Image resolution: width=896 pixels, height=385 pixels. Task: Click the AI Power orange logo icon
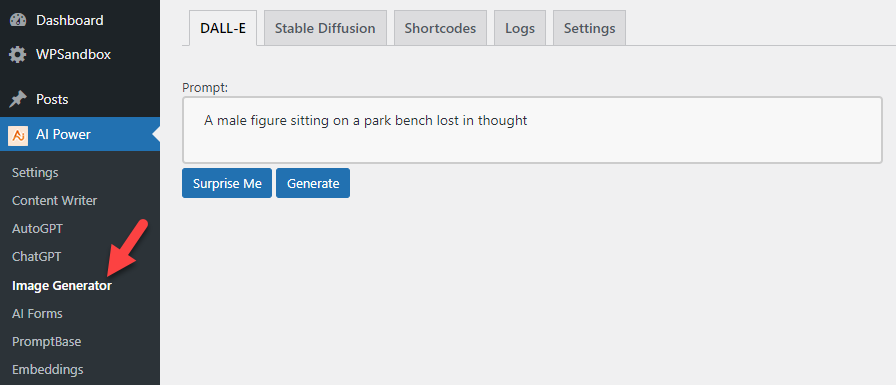(18, 135)
